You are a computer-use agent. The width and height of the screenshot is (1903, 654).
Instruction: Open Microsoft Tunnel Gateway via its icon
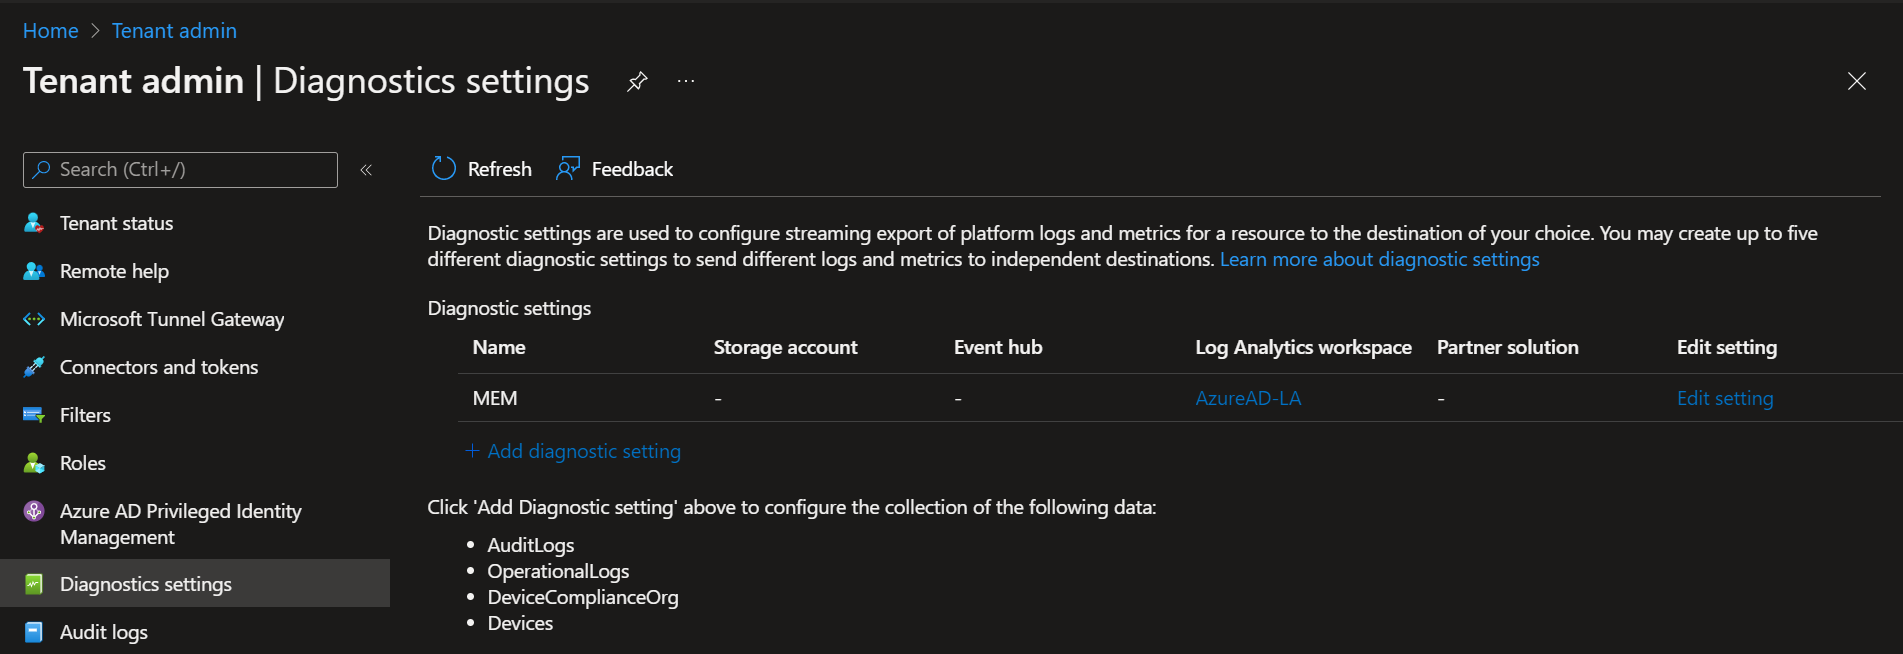click(x=34, y=319)
